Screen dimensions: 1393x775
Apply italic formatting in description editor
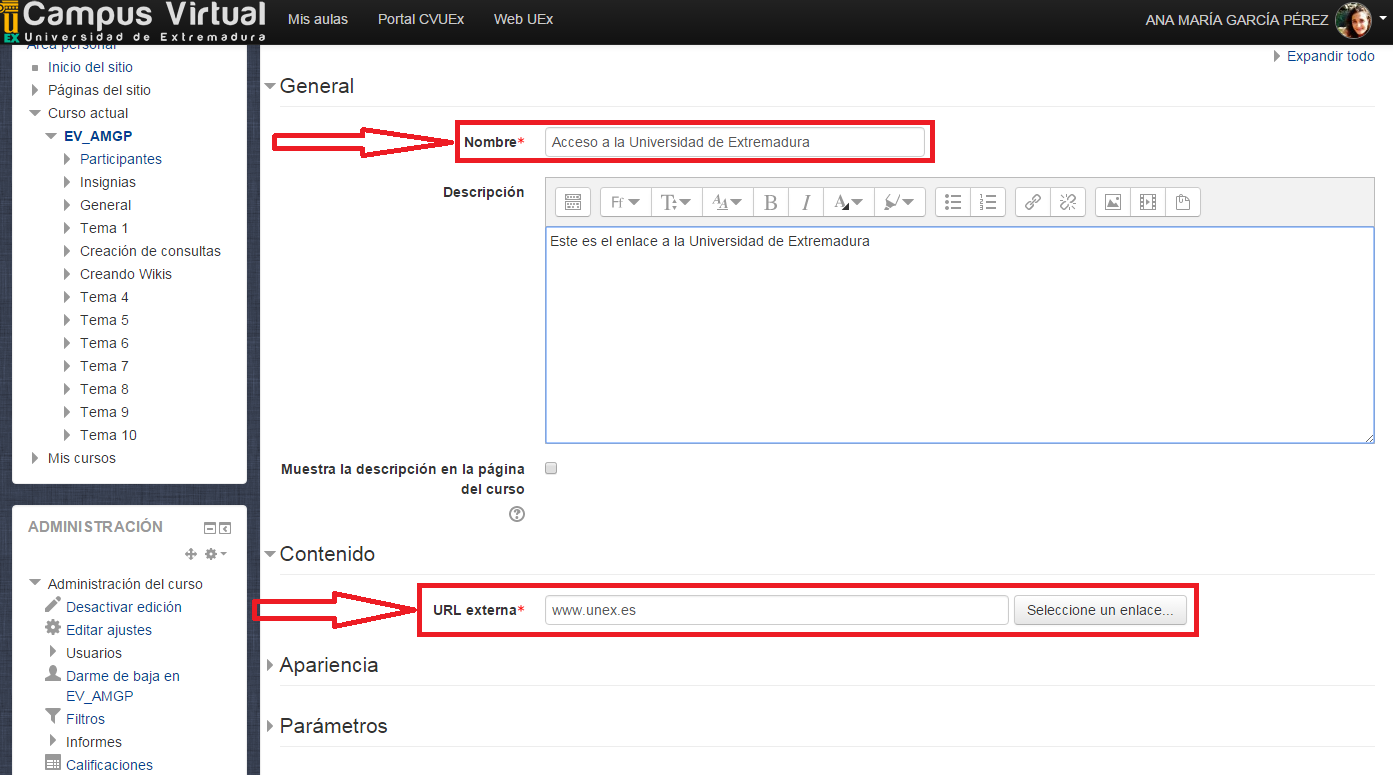[805, 203]
